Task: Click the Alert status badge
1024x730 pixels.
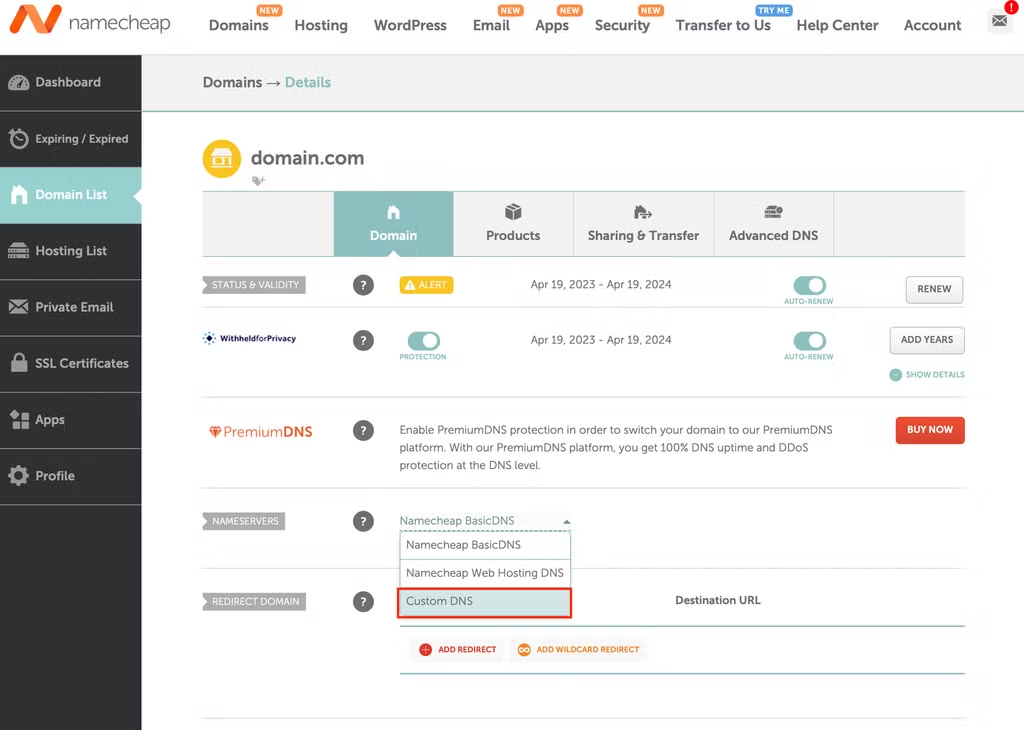Action: 426,285
